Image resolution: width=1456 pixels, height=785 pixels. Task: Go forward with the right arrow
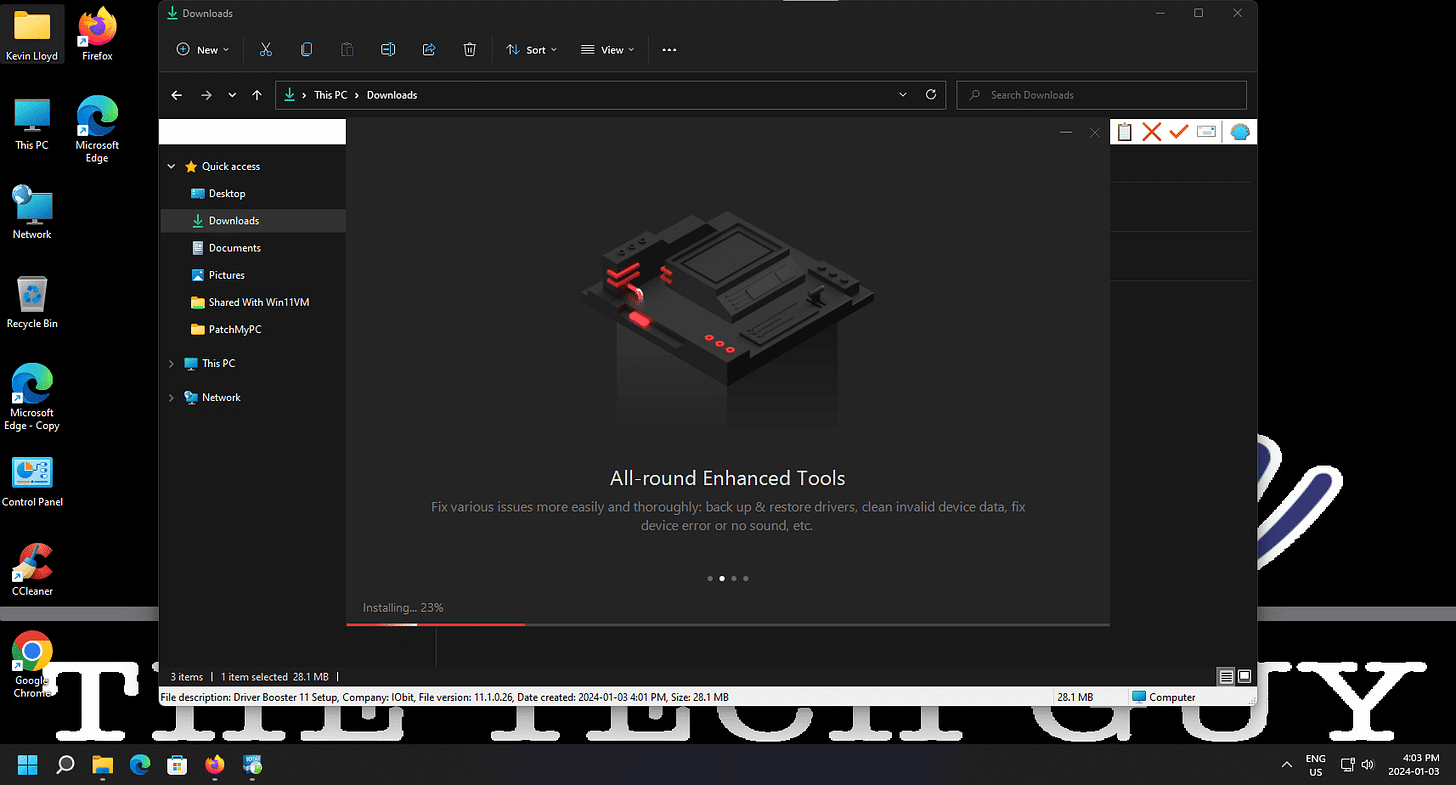click(206, 95)
